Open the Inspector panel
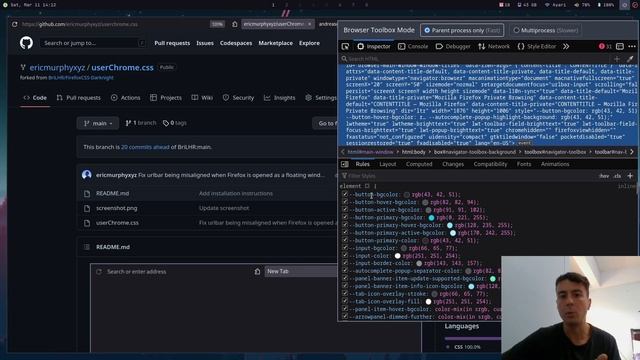Screen dimensions: 640x360 click(374, 47)
